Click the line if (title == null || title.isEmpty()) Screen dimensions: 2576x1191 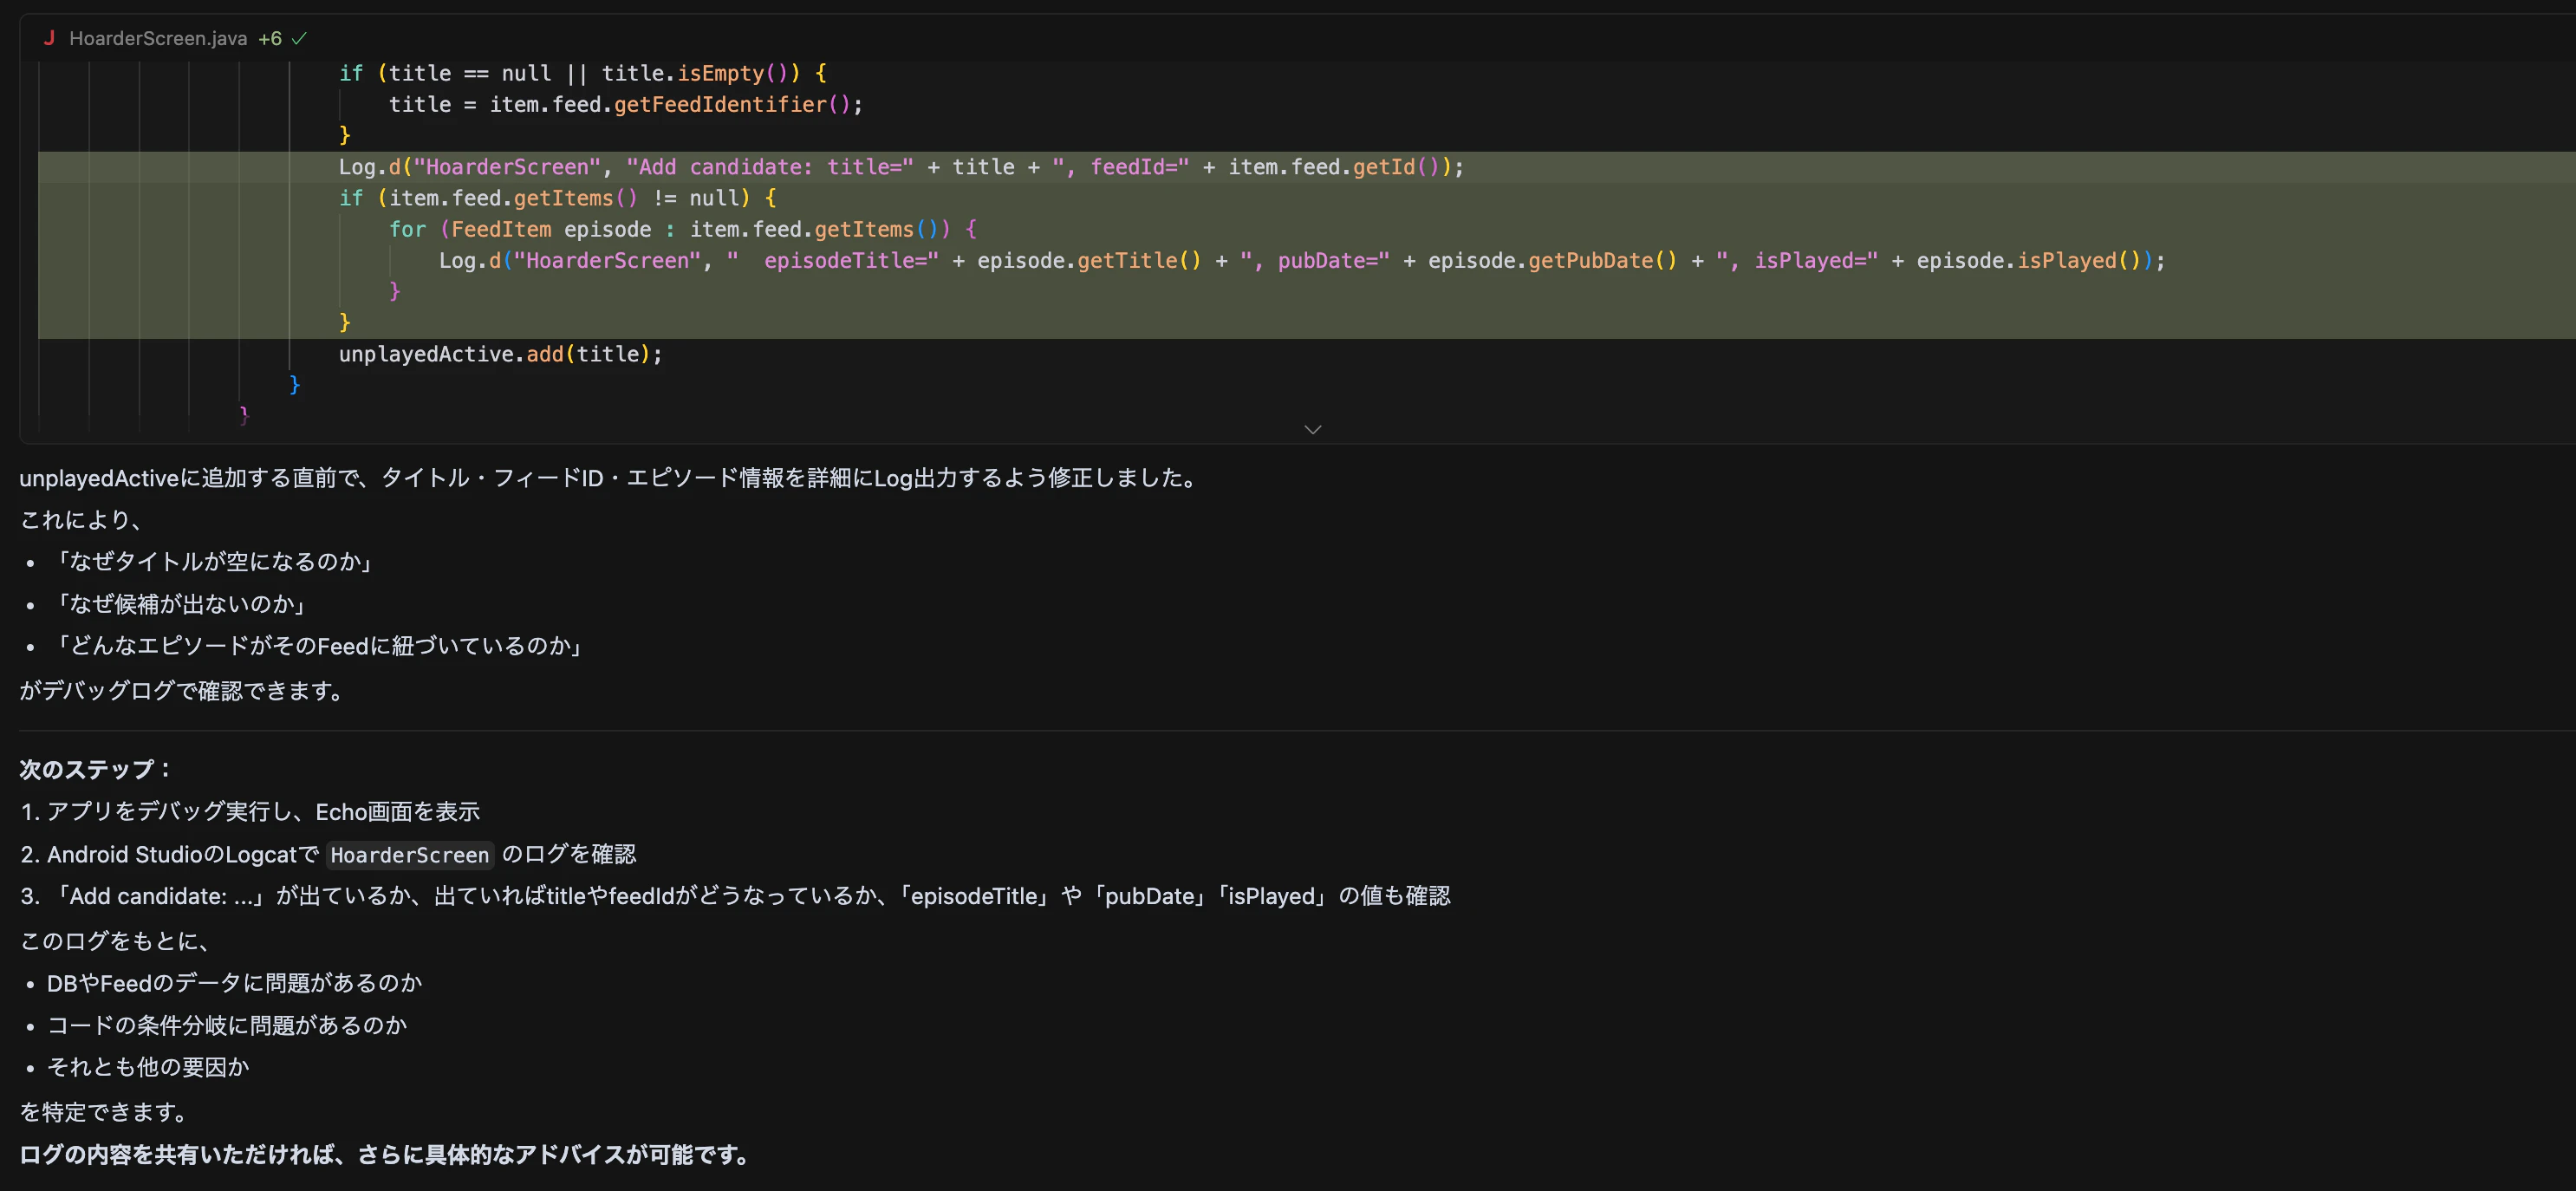[582, 73]
